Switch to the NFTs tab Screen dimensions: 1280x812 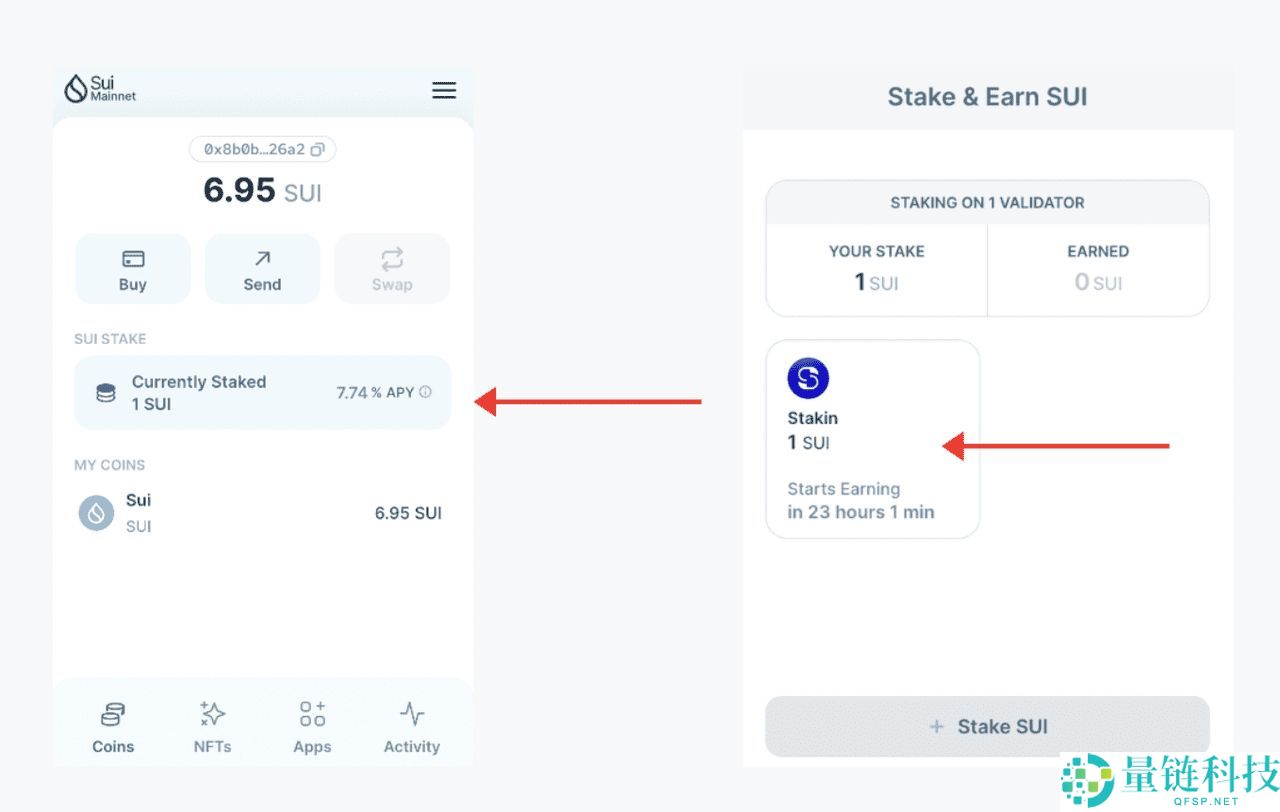coord(212,727)
